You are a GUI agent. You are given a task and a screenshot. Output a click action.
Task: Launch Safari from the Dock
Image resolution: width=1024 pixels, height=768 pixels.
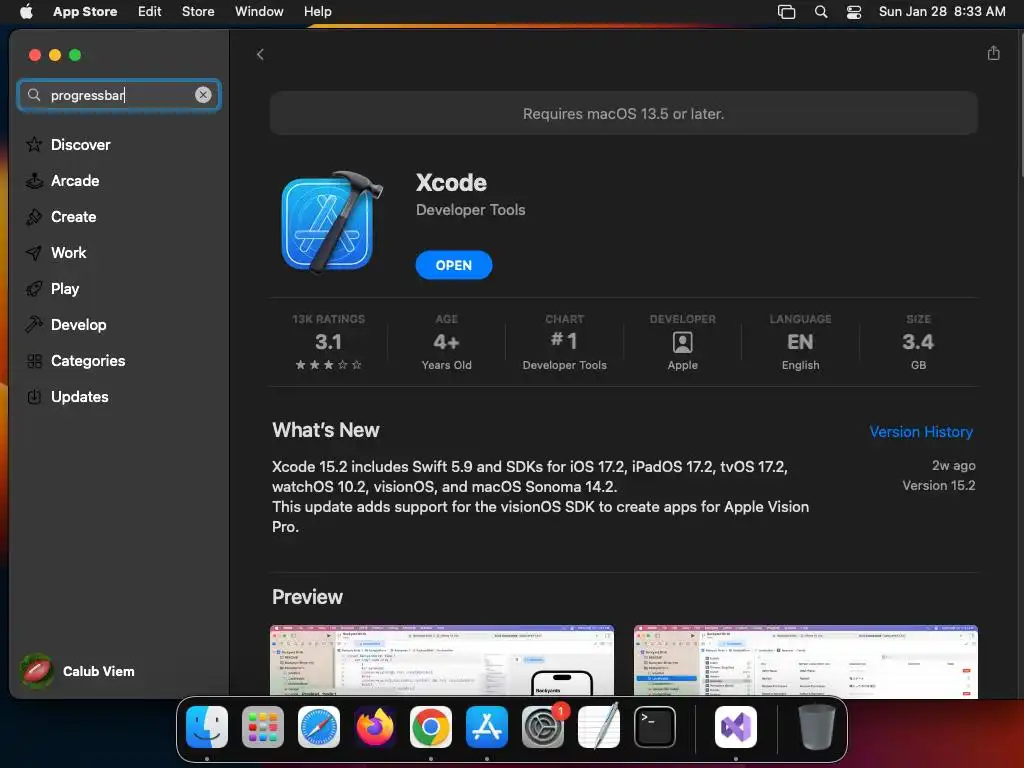319,727
